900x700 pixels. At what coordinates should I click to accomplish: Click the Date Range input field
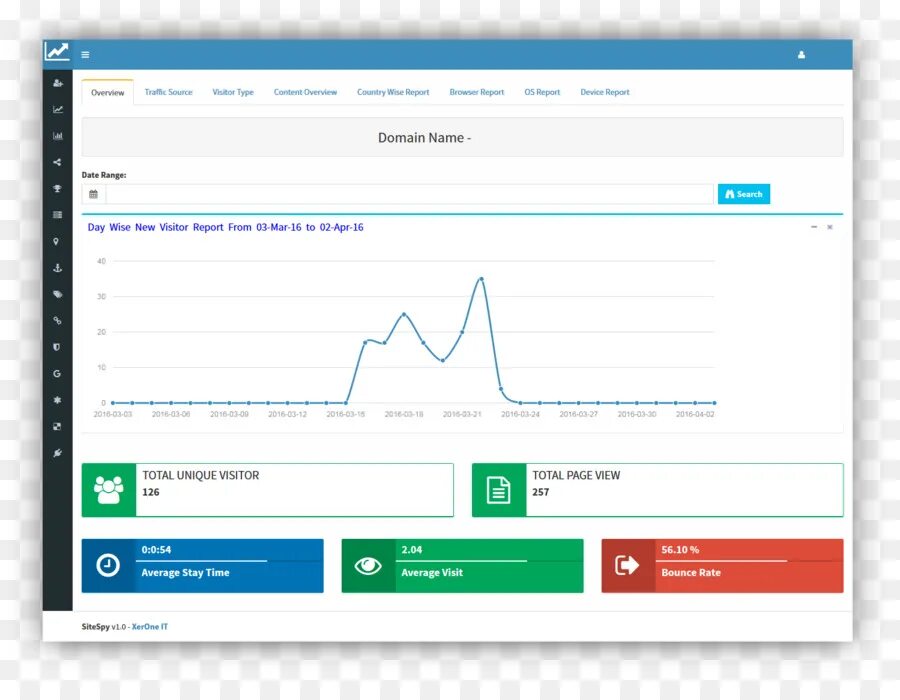click(409, 194)
